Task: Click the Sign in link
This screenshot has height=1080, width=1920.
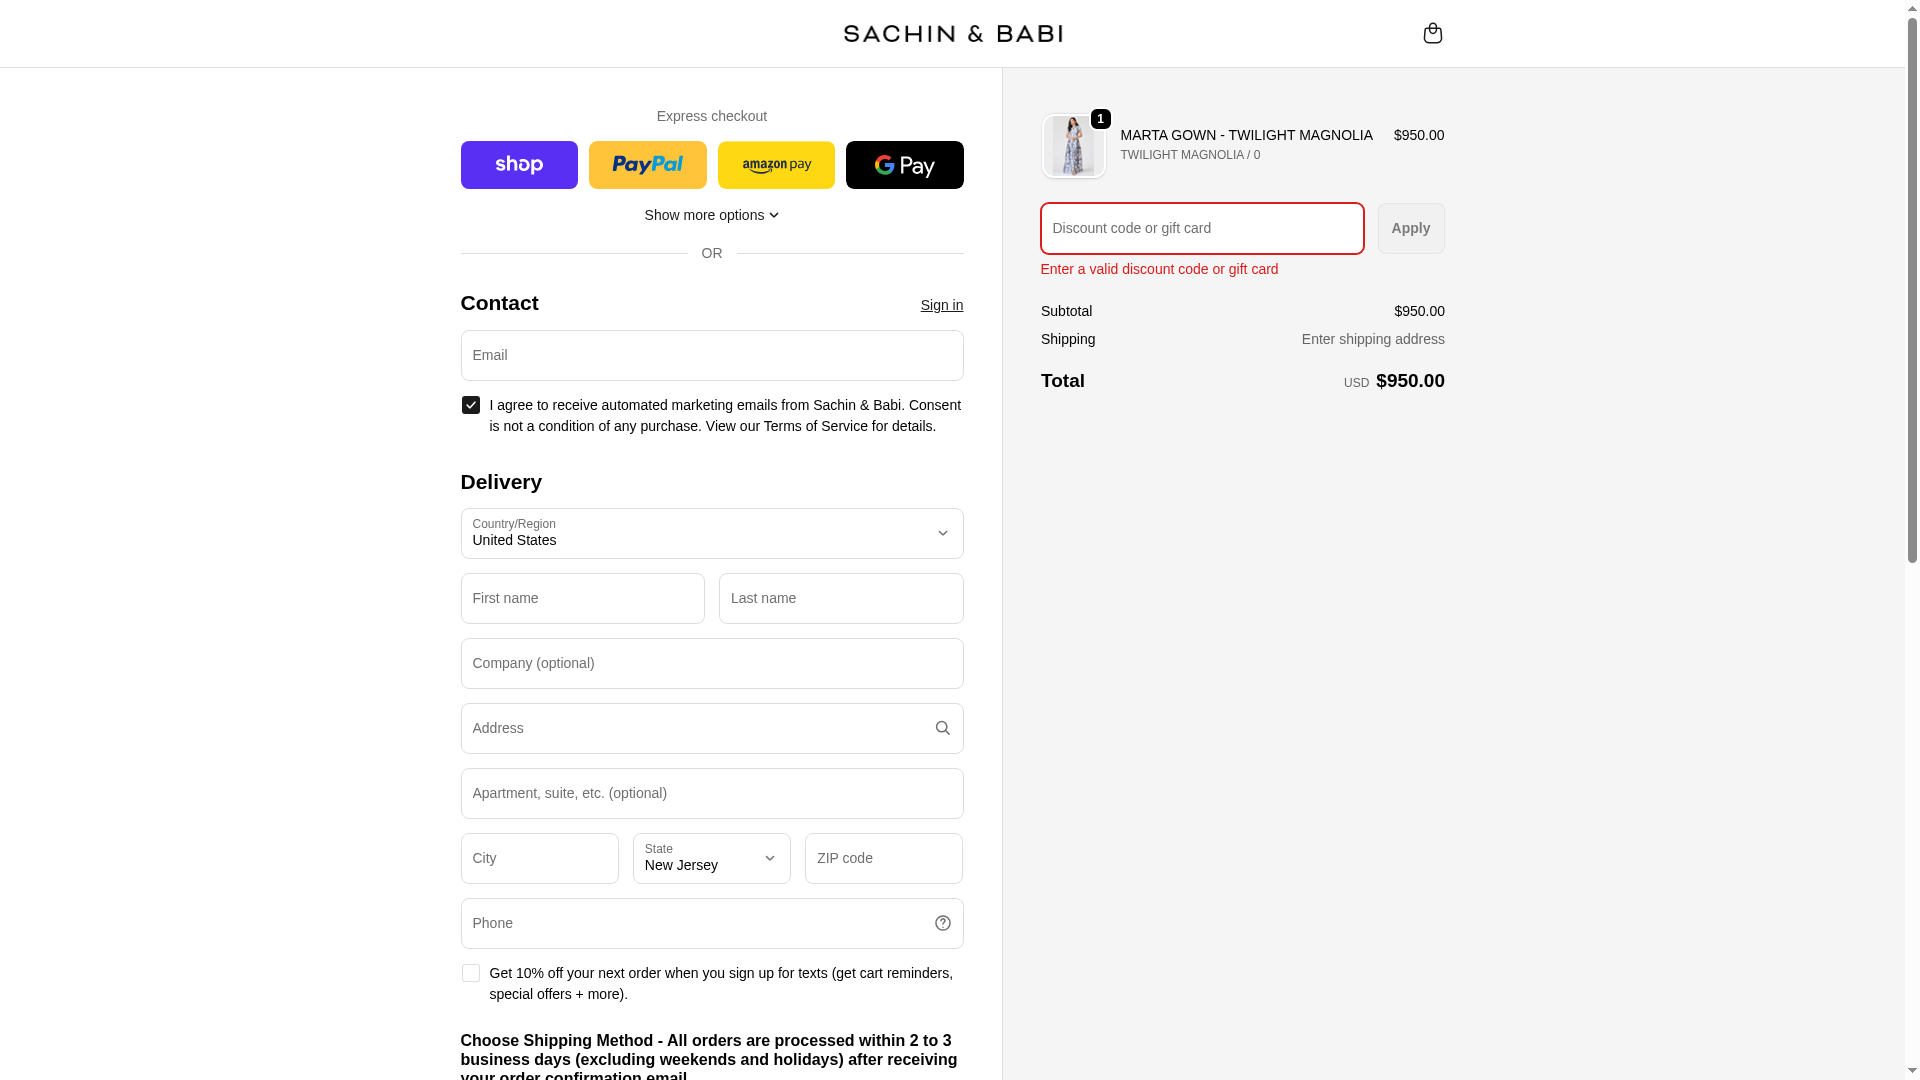Action: point(941,305)
